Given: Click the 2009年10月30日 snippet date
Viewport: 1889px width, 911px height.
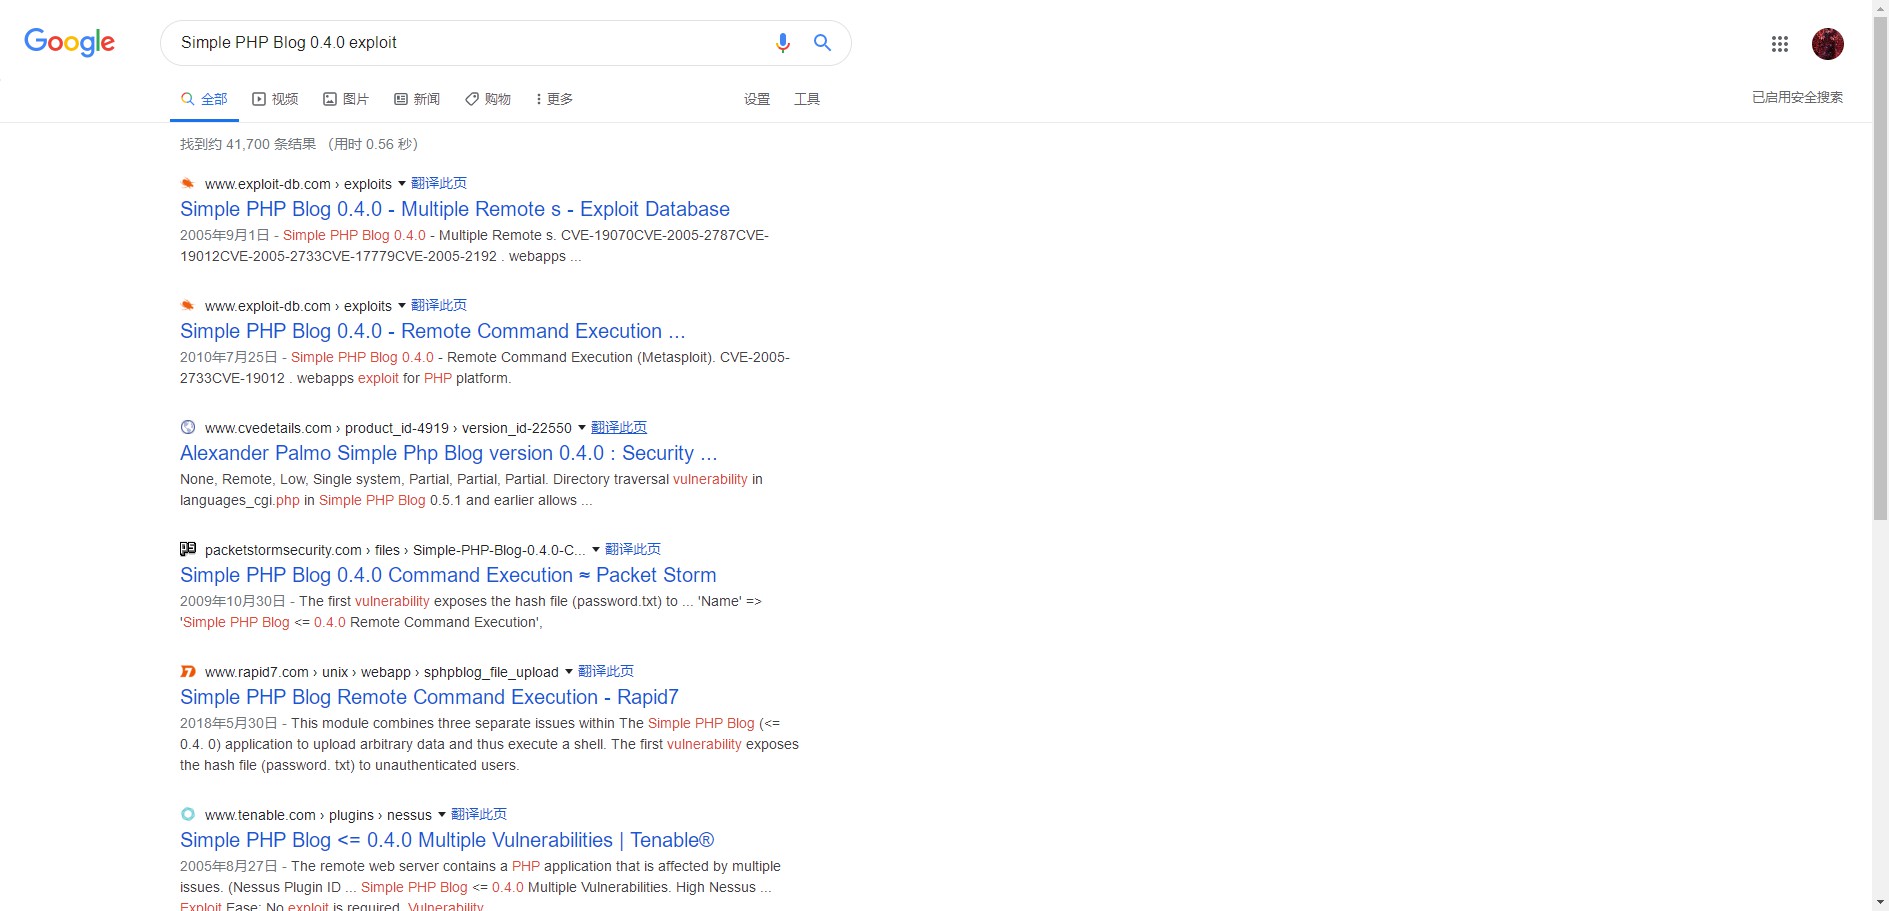Looking at the screenshot, I should pos(233,601).
